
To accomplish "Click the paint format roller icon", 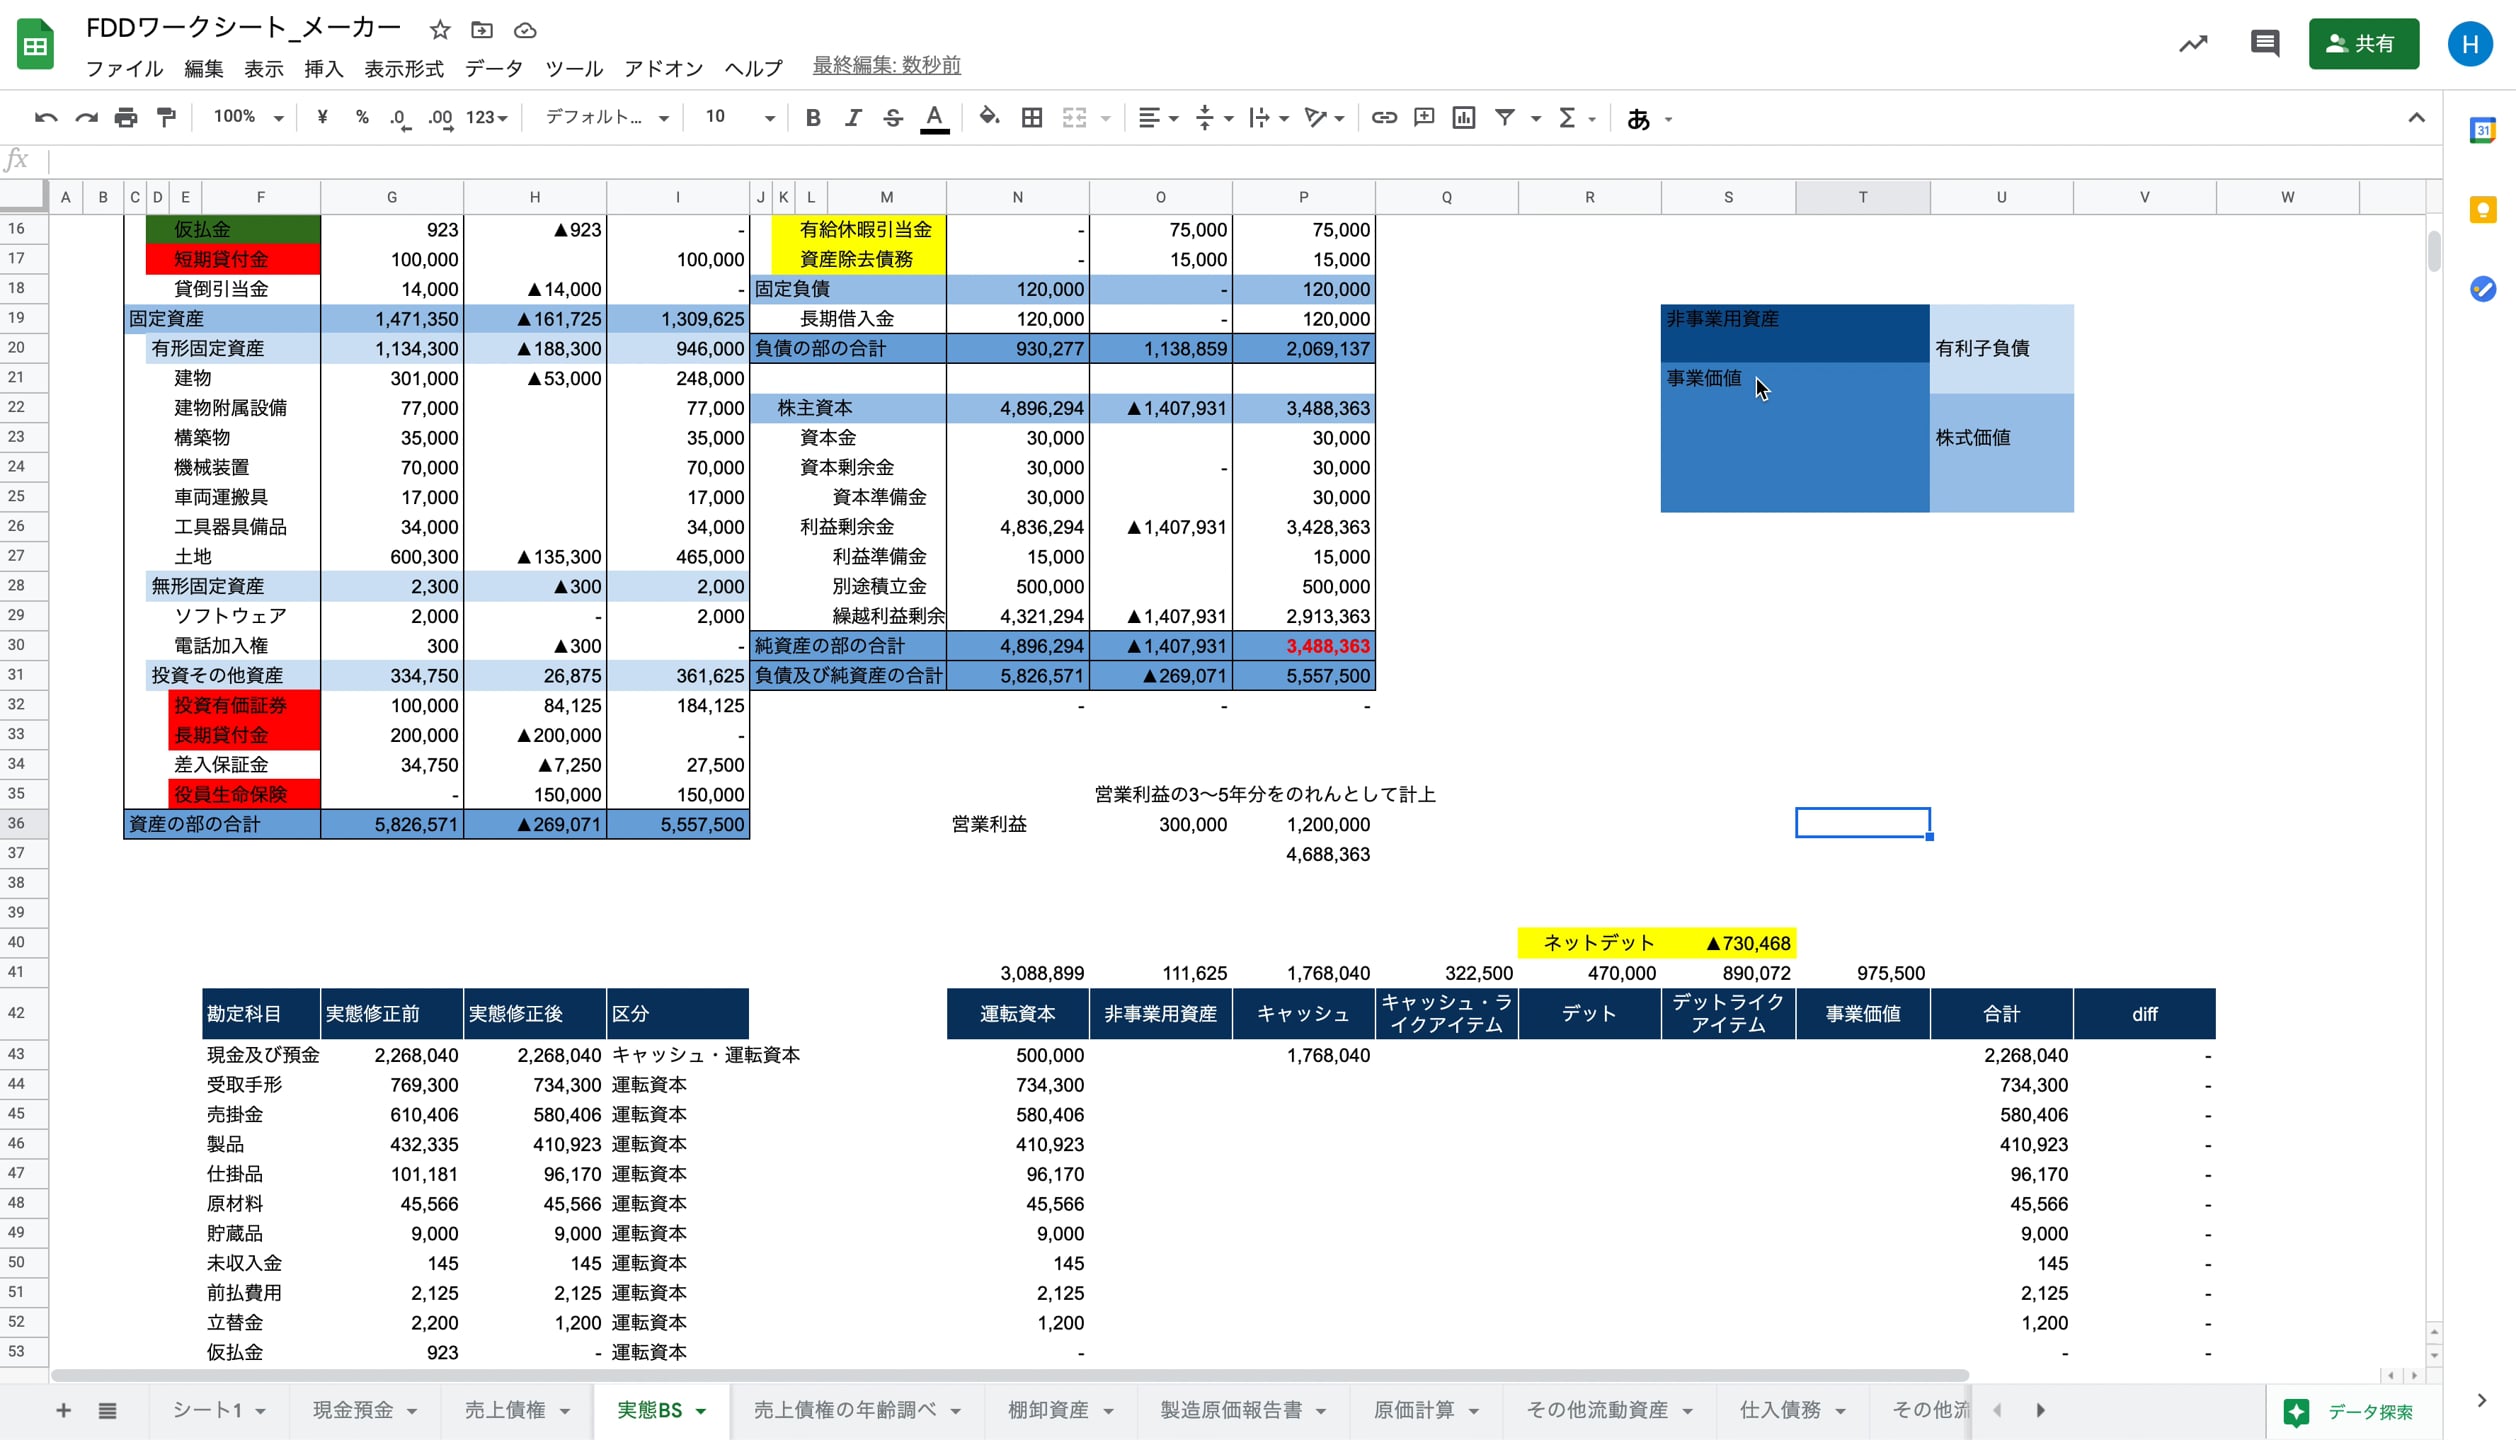I will 166,118.
